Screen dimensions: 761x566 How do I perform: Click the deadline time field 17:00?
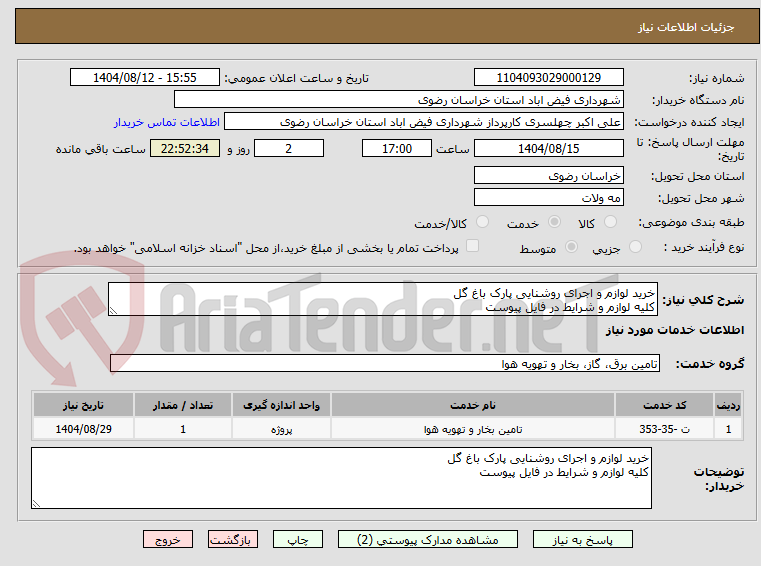point(397,148)
